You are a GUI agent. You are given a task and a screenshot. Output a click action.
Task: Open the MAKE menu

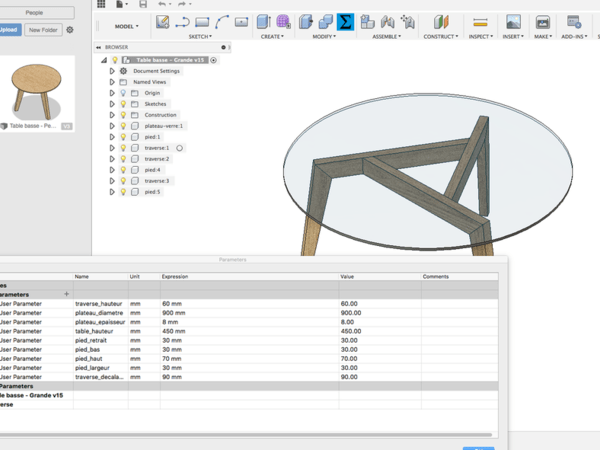click(543, 36)
